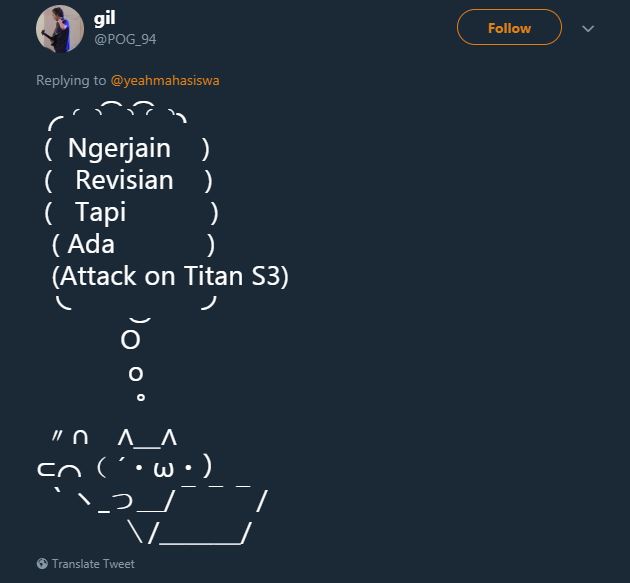
Task: Click the word Ngerjain in the tweet
Action: (x=119, y=149)
